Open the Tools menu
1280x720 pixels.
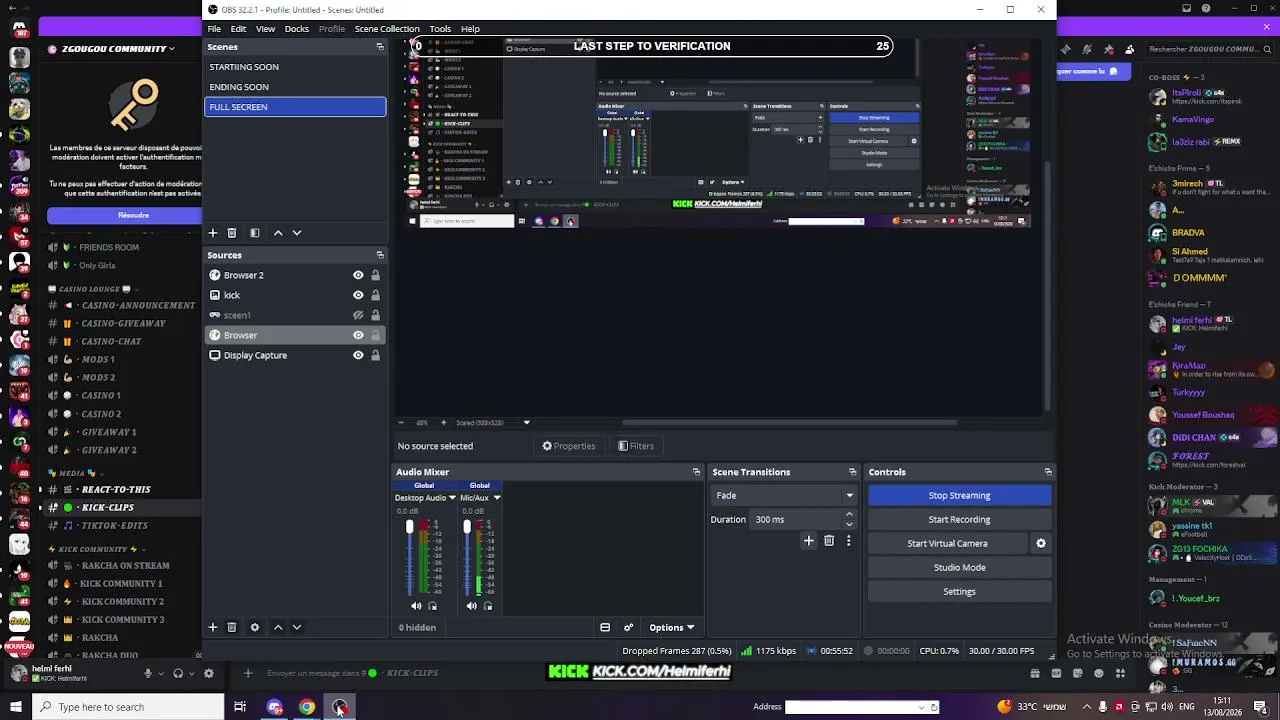coord(440,29)
